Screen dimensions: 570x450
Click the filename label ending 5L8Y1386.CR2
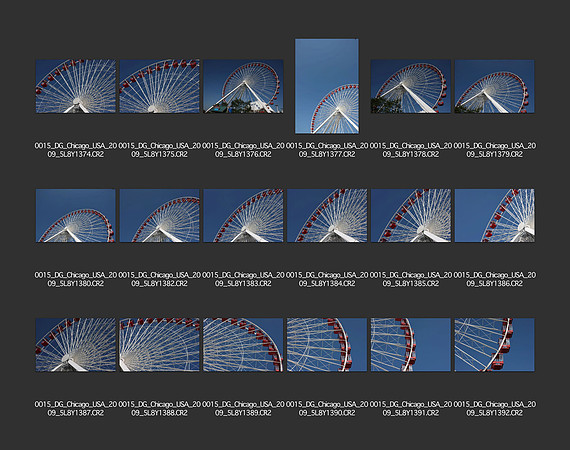[x=494, y=279]
